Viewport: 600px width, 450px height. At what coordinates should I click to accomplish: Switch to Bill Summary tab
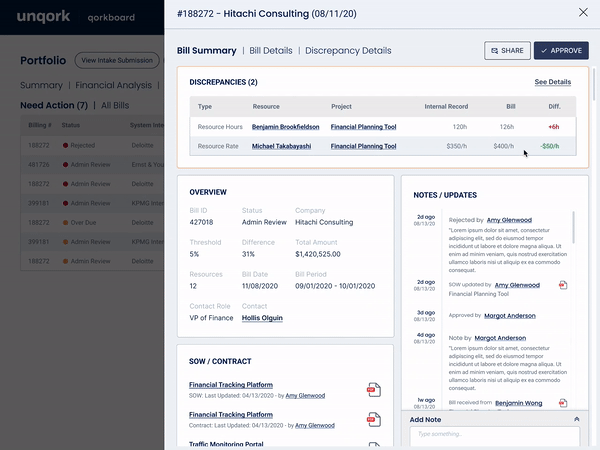pos(207,51)
